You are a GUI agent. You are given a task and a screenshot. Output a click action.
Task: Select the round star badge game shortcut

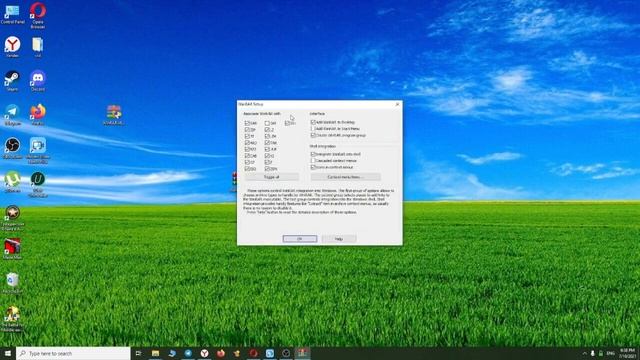(12, 218)
